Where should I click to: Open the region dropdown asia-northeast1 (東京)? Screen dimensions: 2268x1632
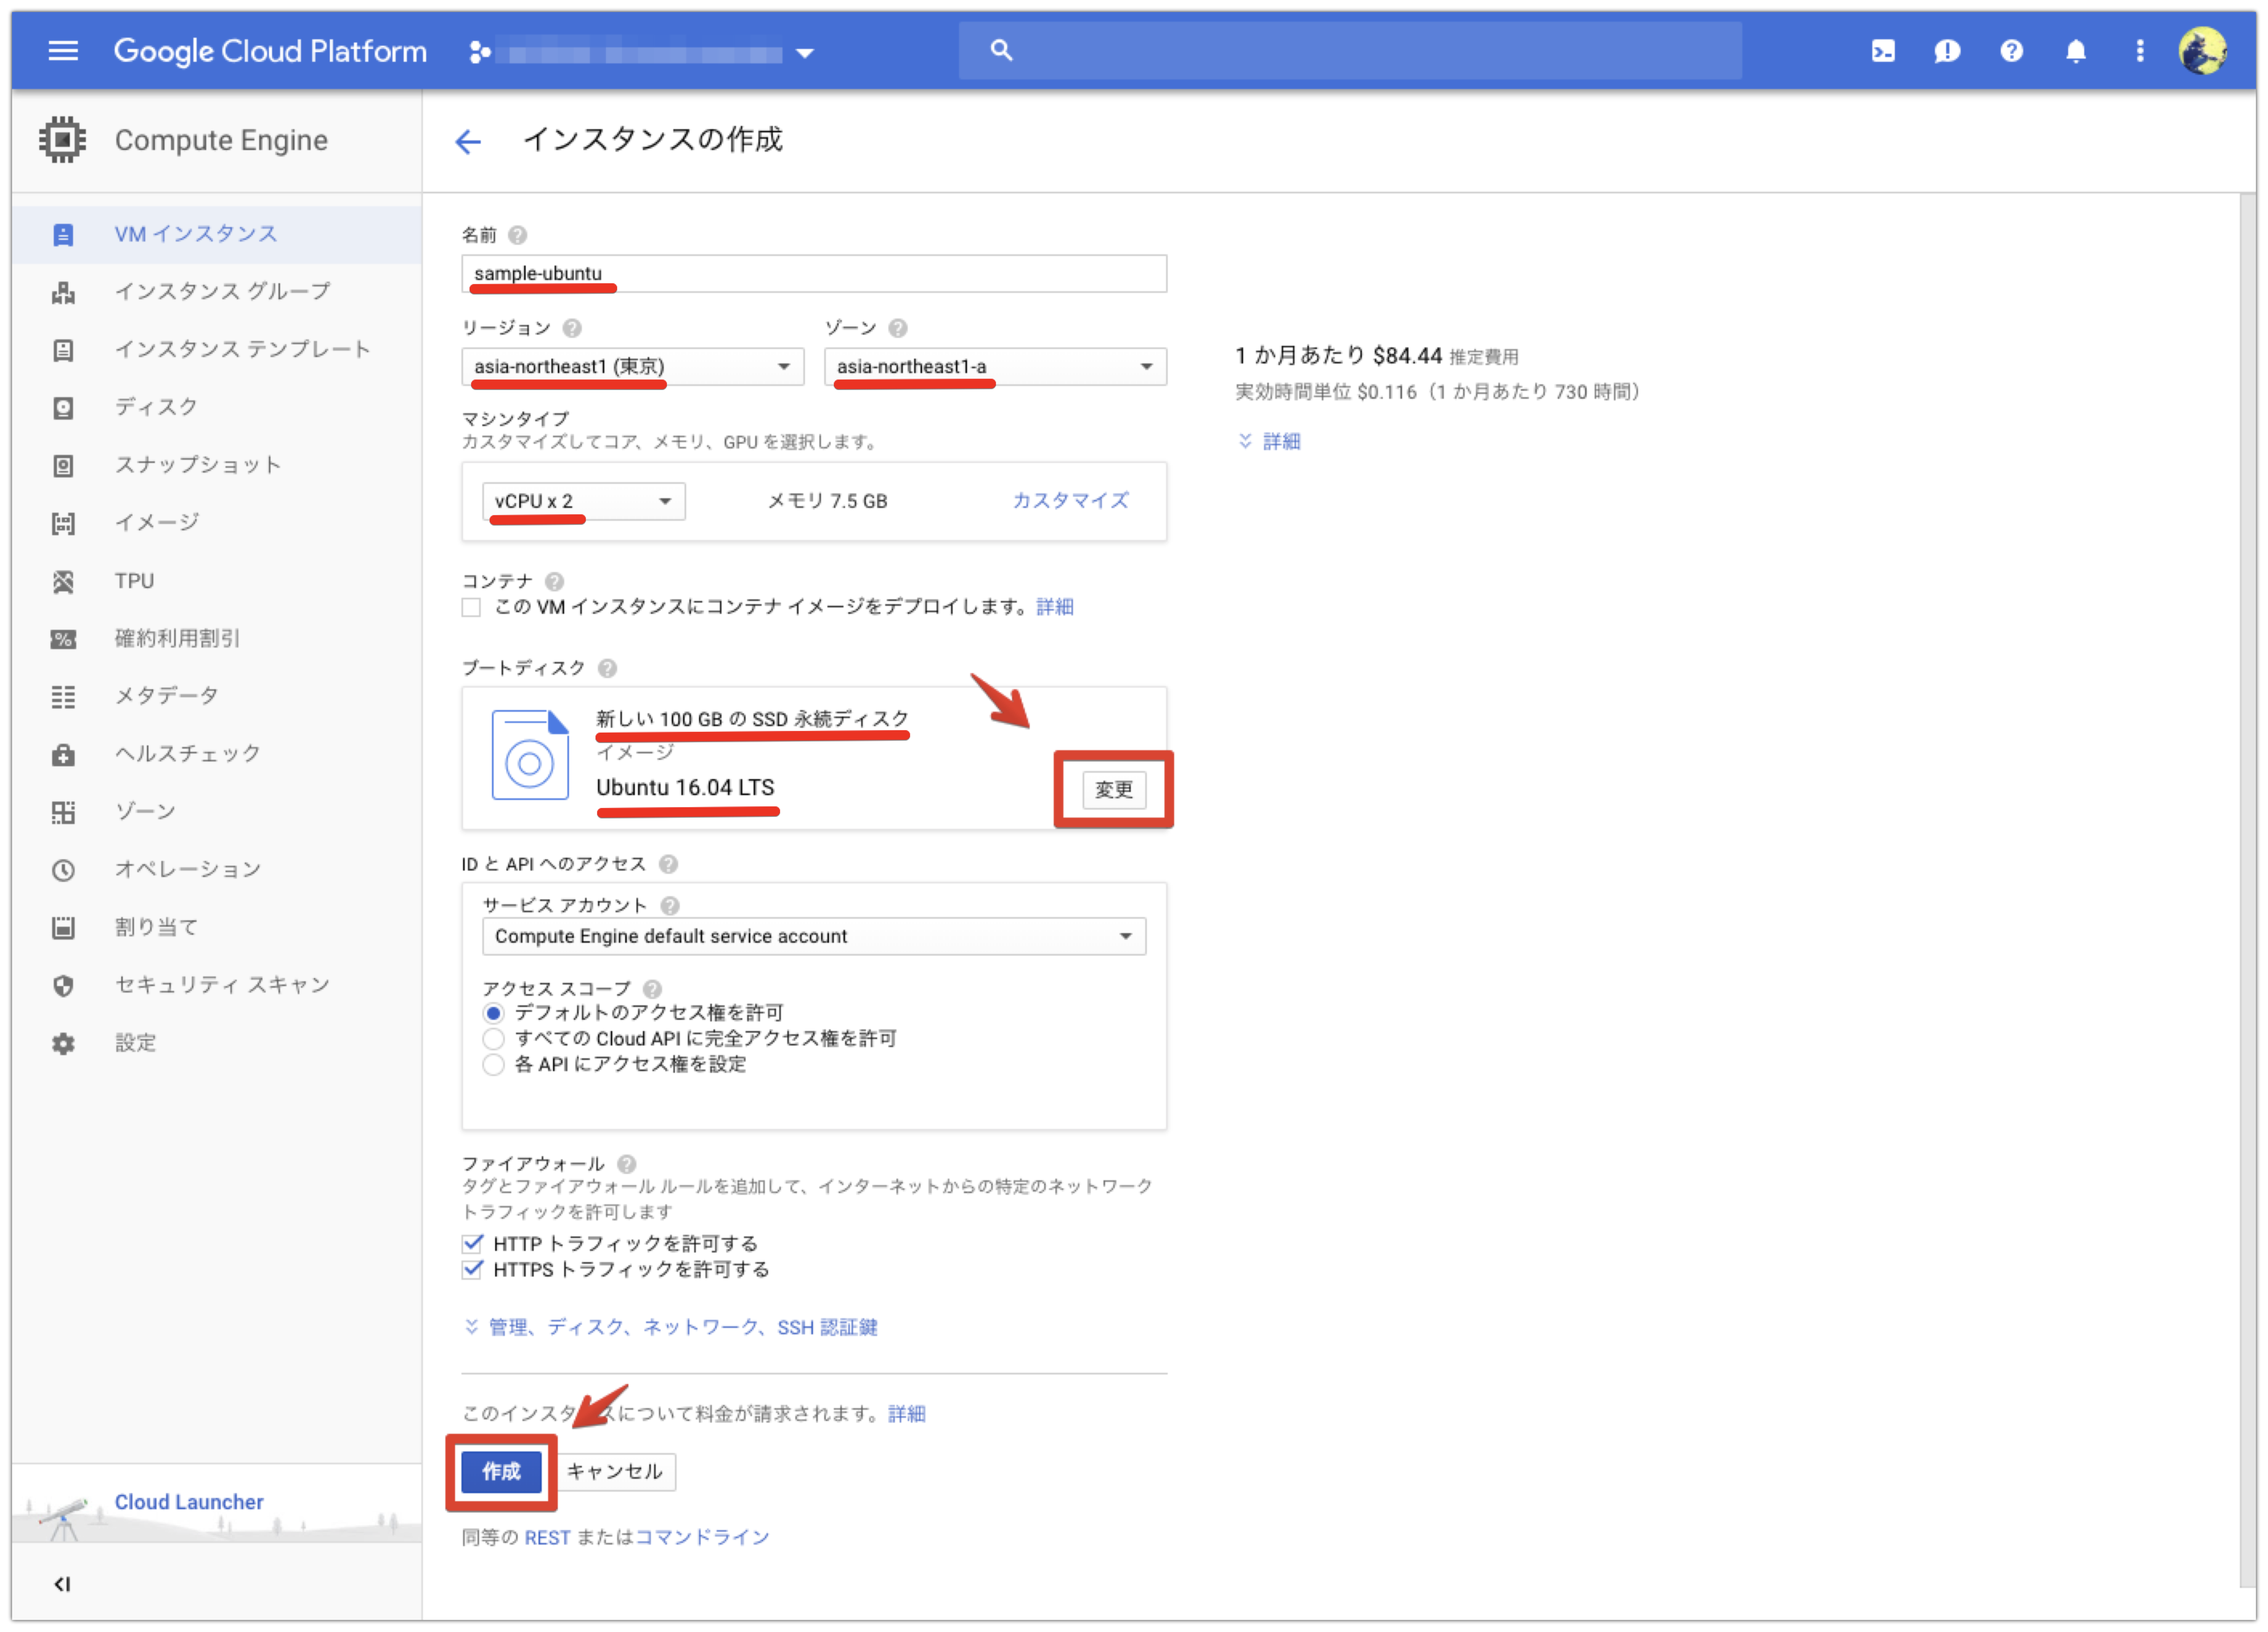[x=633, y=367]
